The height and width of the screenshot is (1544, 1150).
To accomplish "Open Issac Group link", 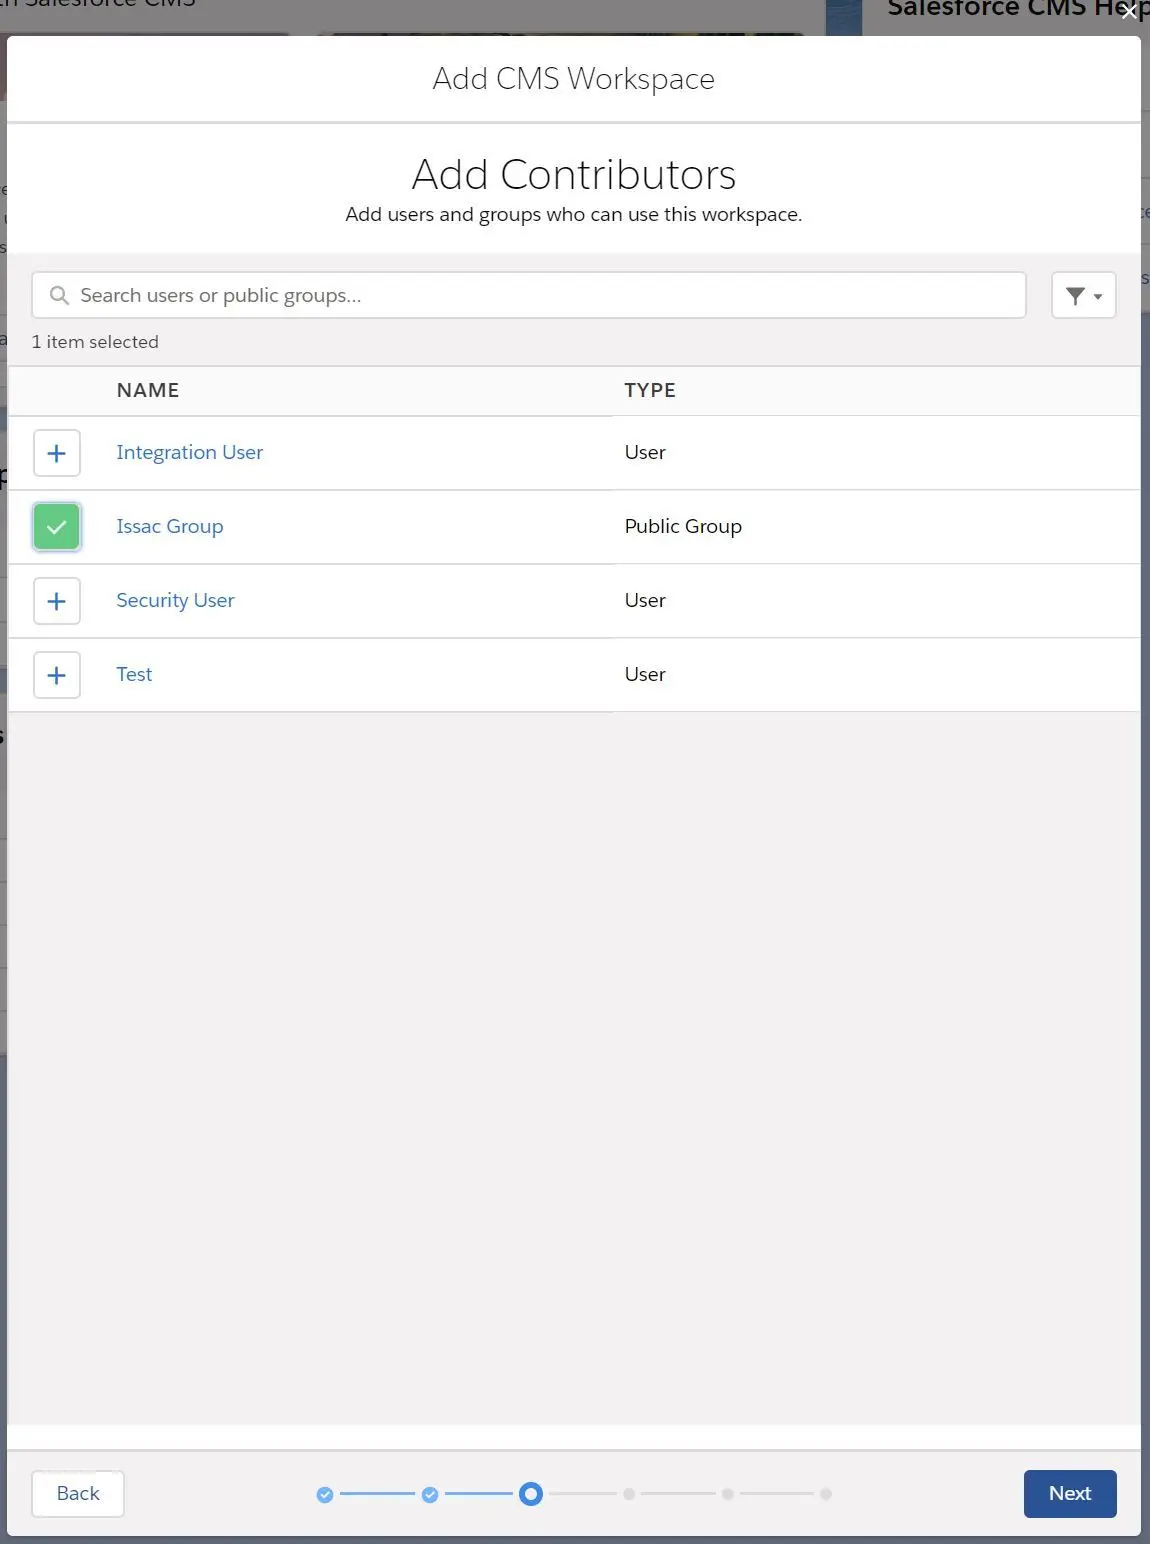I will click(x=169, y=526).
